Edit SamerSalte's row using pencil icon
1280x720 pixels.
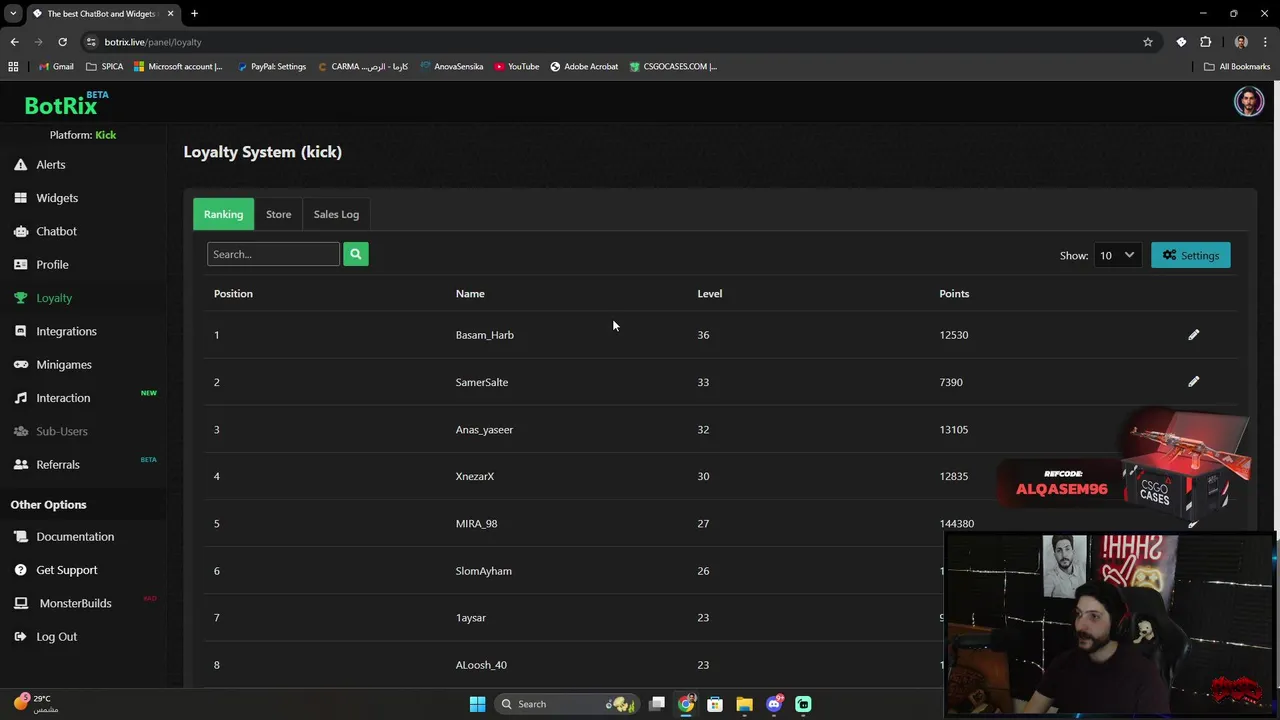coord(1193,381)
